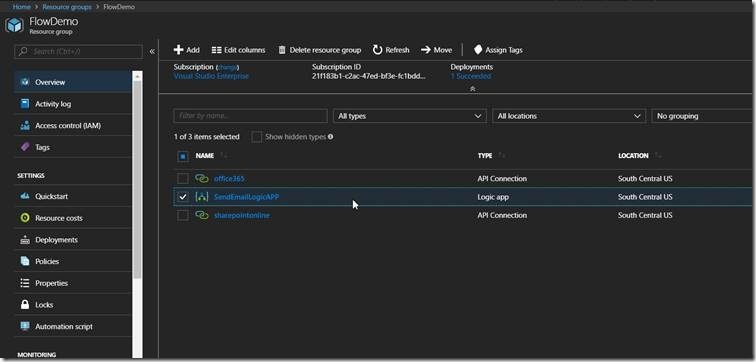Click the Locks padlock icon
This screenshot has width=756, height=362.
click(x=26, y=305)
